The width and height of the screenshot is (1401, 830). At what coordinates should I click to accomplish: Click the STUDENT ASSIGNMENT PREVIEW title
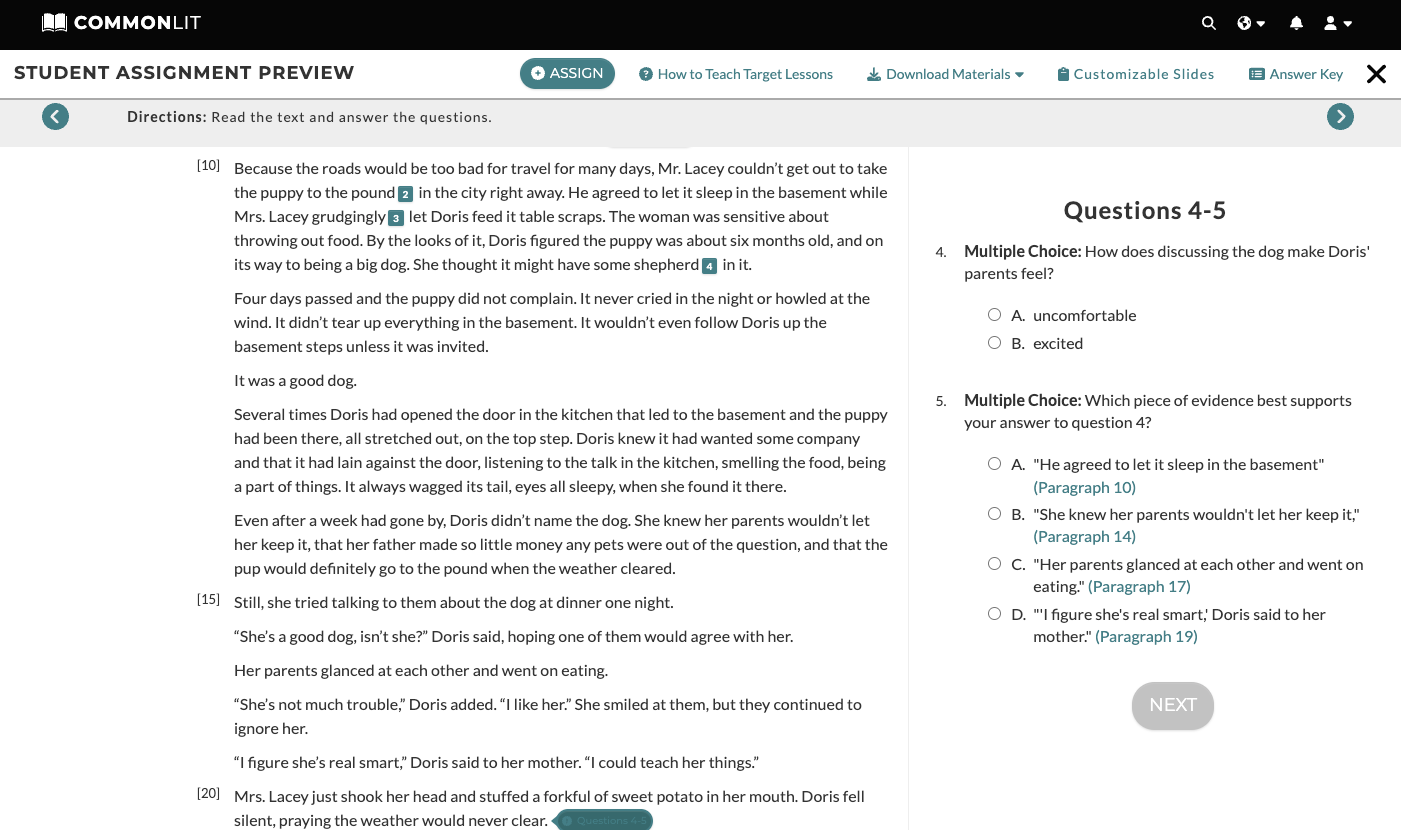point(184,73)
